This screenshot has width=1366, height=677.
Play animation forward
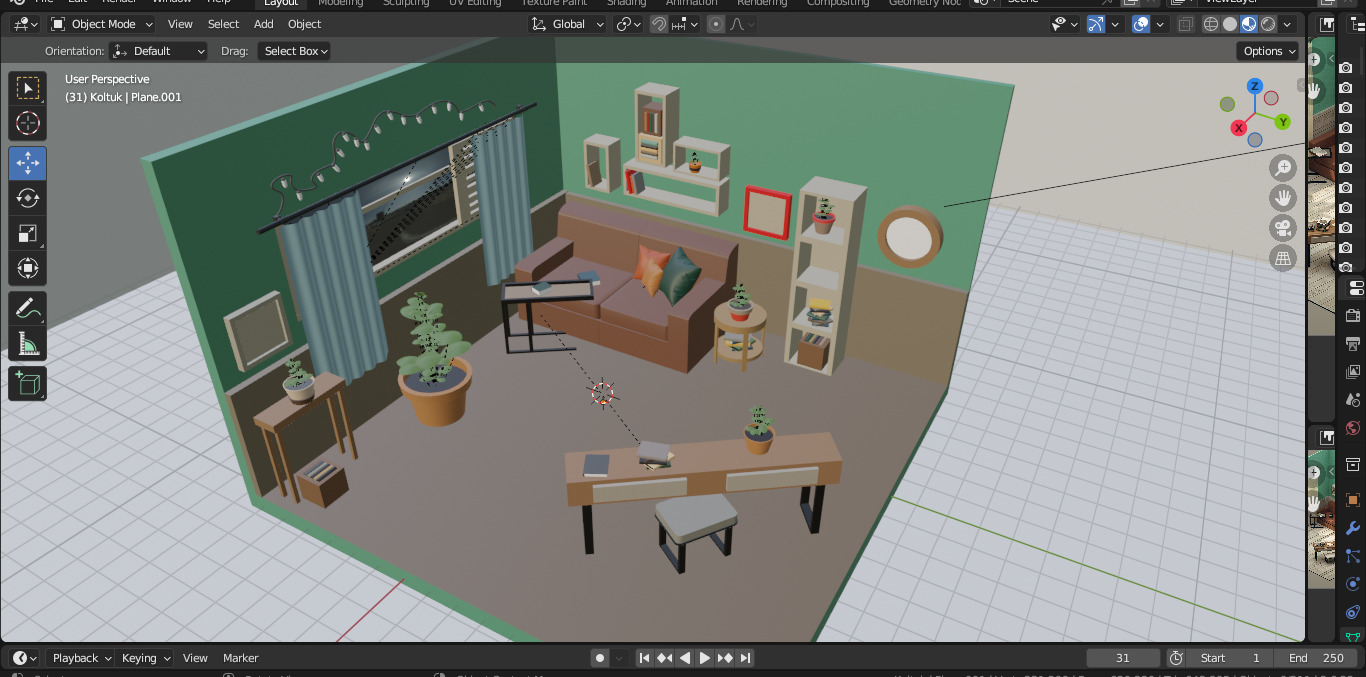705,658
